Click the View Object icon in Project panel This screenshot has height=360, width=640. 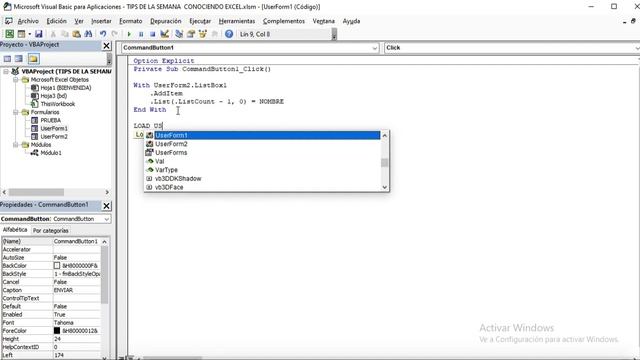[19, 59]
